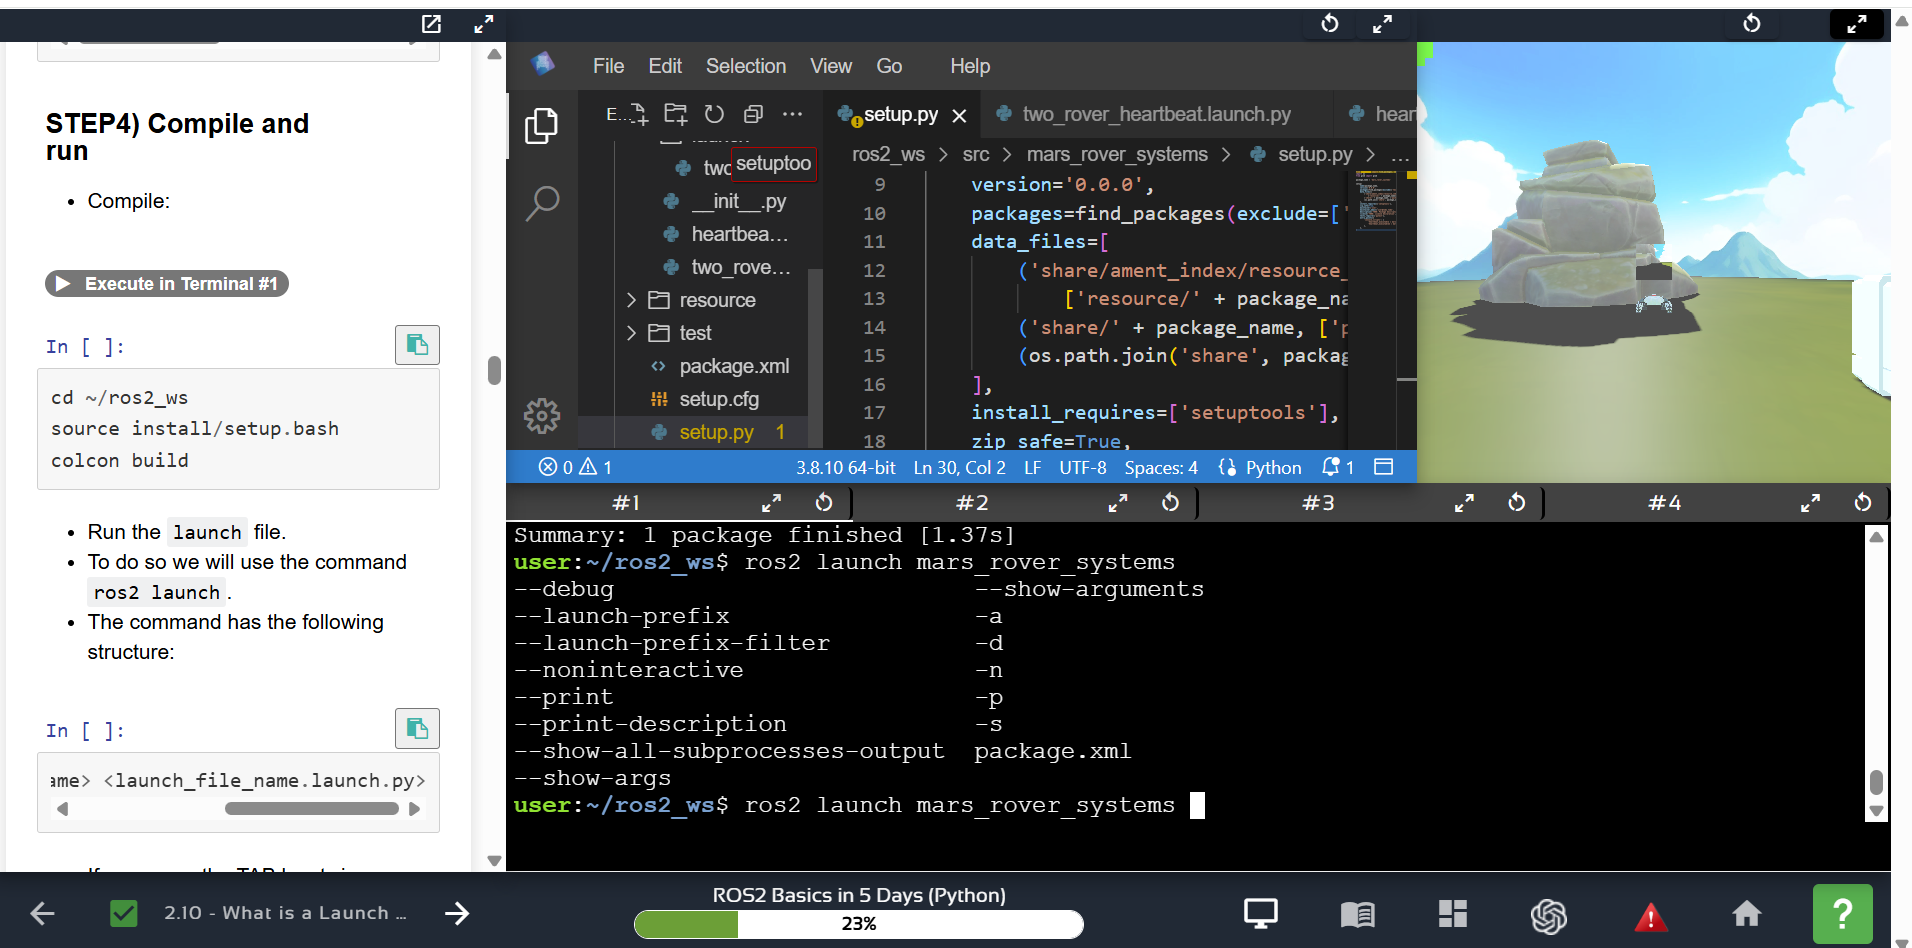Open the Search view in sidebar

pyautogui.click(x=542, y=203)
